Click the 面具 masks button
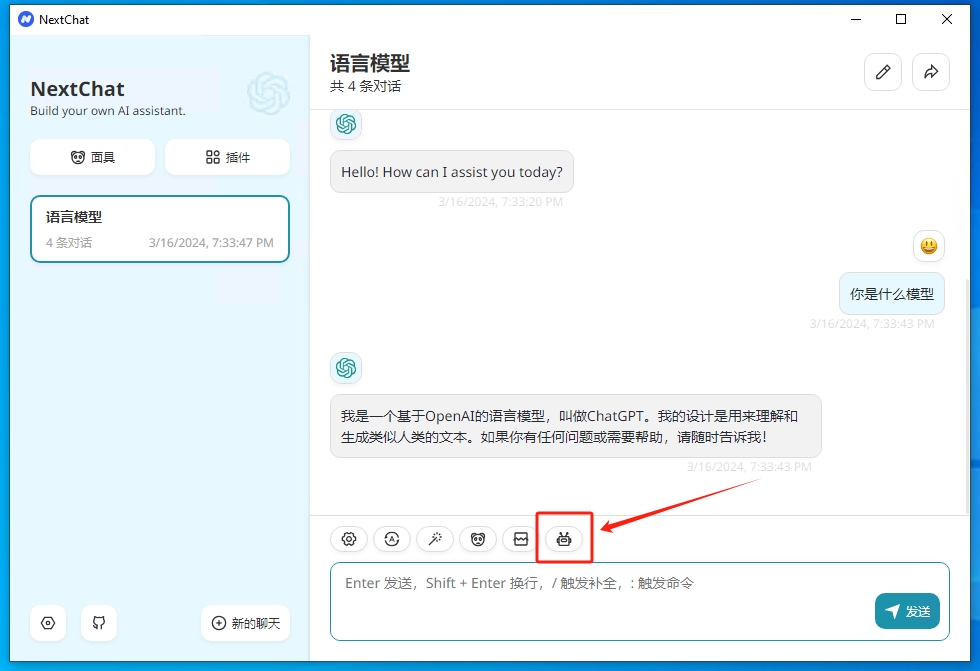The width and height of the screenshot is (980, 671). click(x=92, y=157)
